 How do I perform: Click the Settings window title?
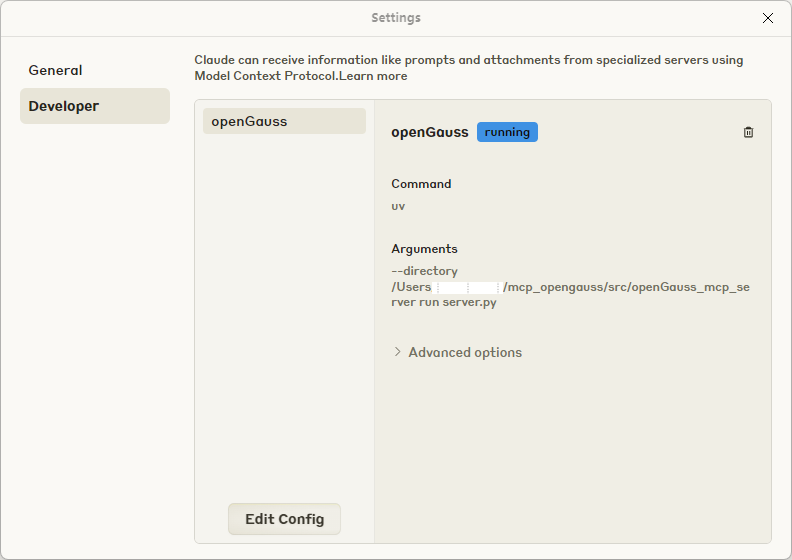(x=396, y=18)
